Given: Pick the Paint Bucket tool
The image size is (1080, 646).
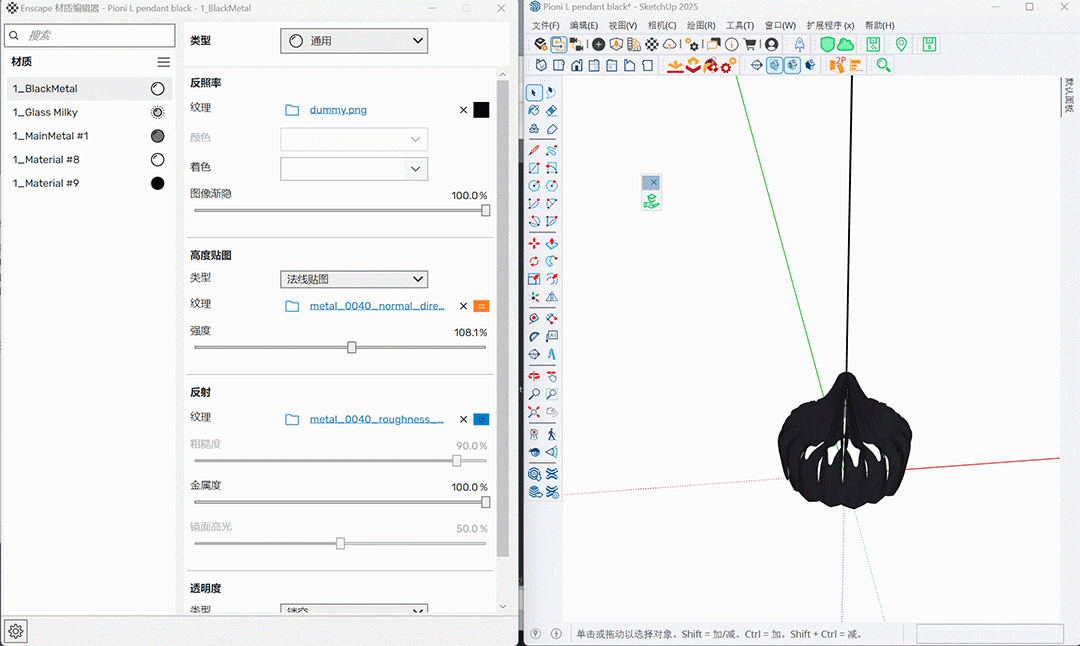Looking at the screenshot, I should pos(534,111).
